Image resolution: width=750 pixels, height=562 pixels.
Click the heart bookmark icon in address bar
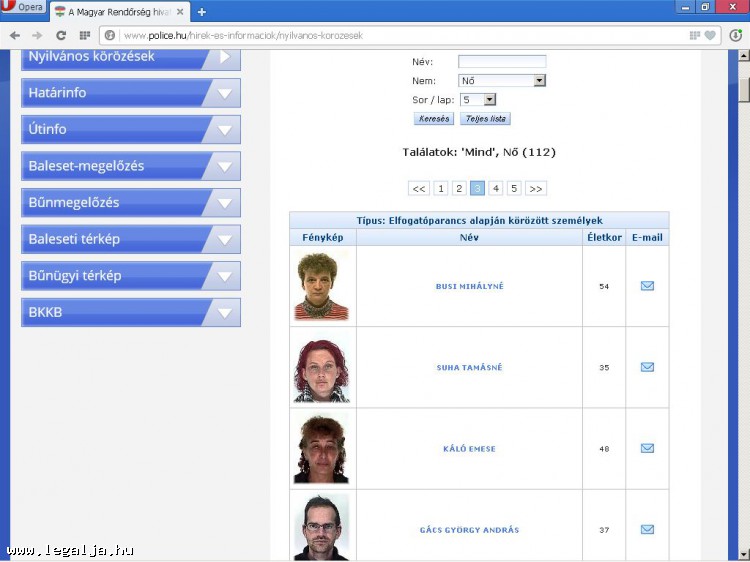pyautogui.click(x=710, y=35)
